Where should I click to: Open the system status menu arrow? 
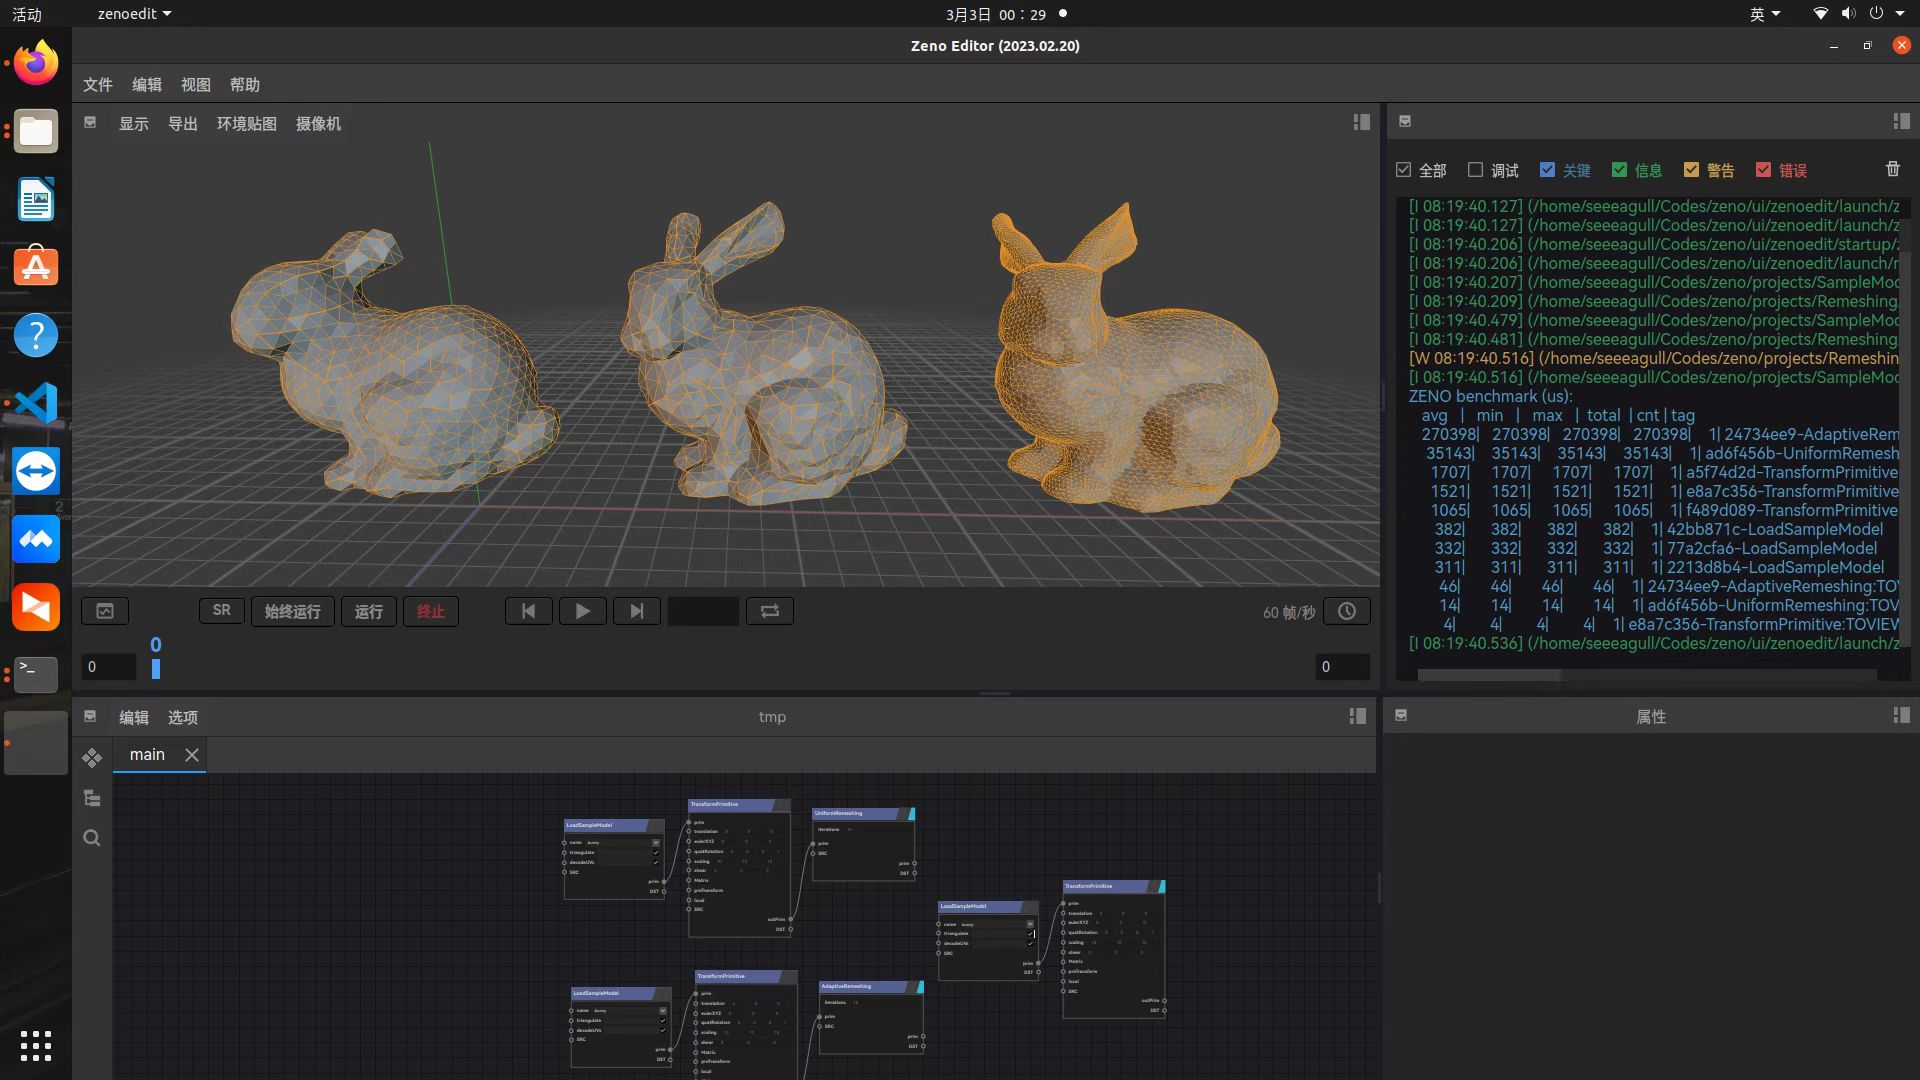1900,14
